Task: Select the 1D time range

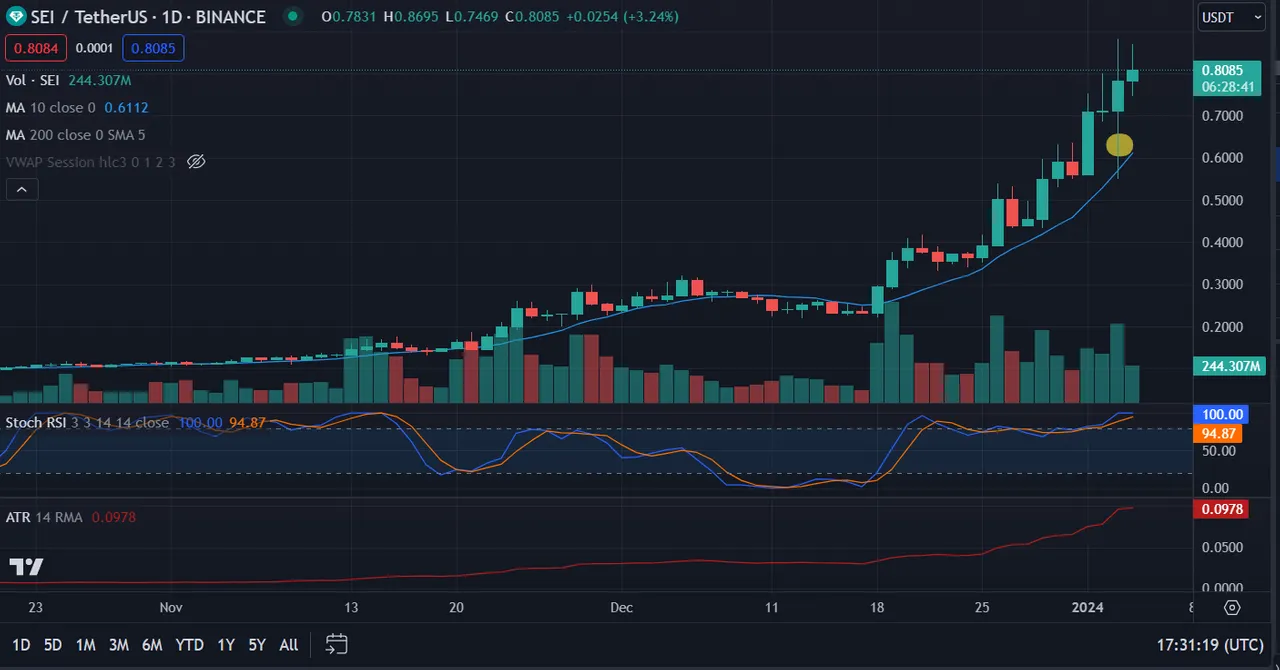Action: (x=21, y=645)
